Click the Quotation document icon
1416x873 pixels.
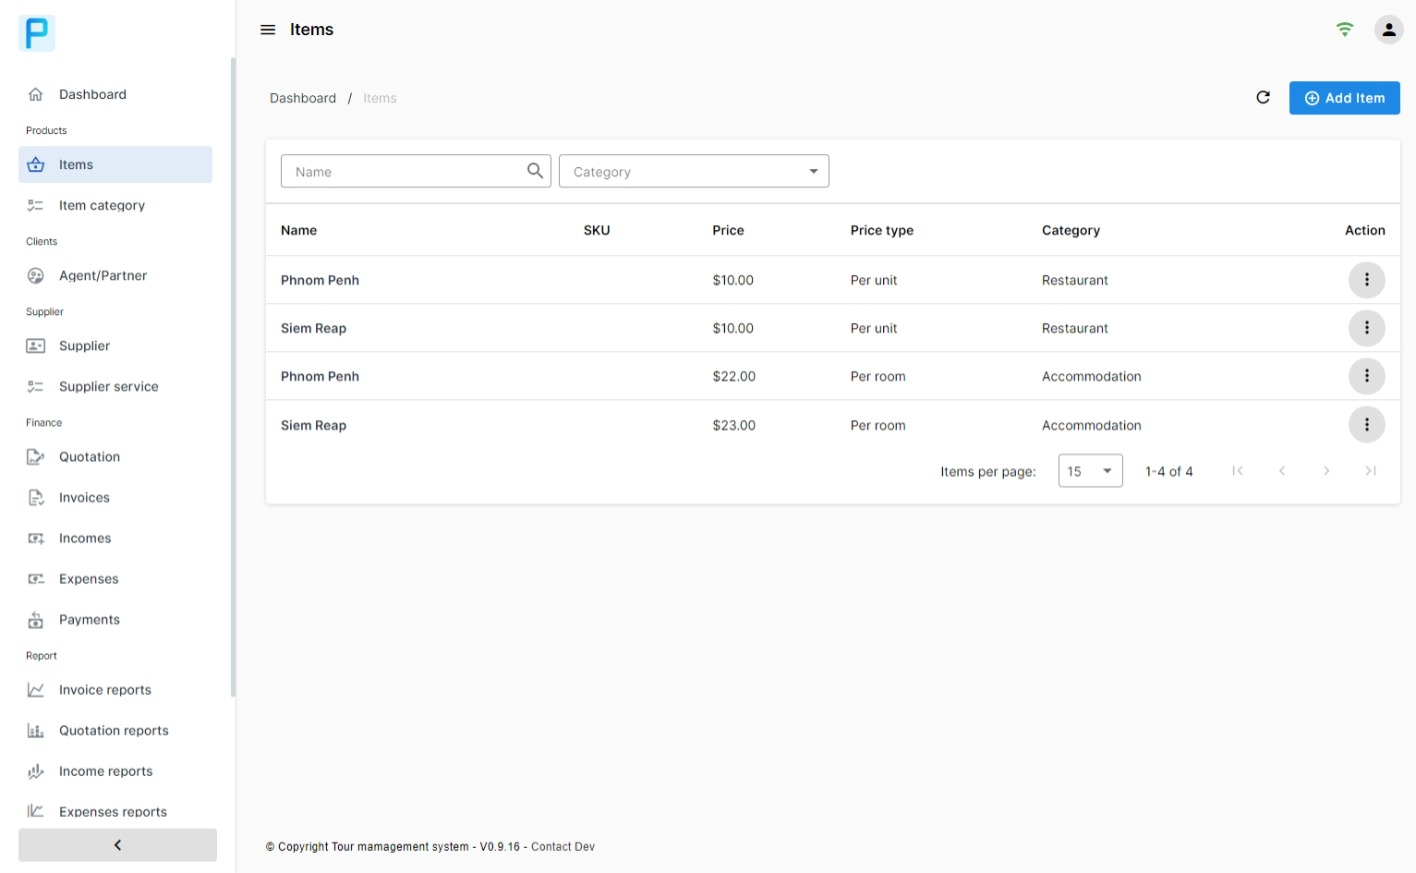pyautogui.click(x=36, y=457)
